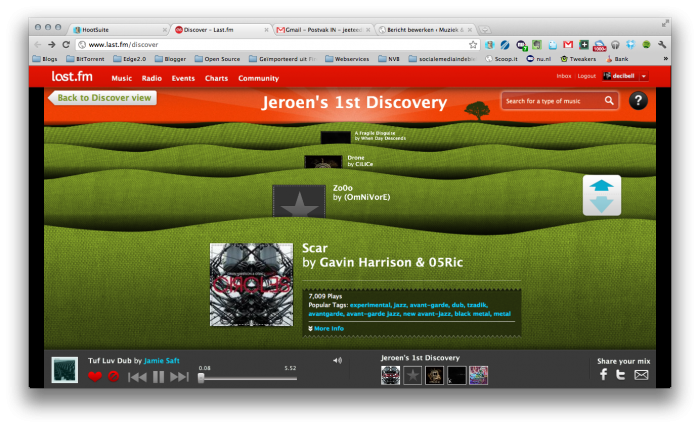Skip to the next track
This screenshot has height=428, width=700.
179,377
